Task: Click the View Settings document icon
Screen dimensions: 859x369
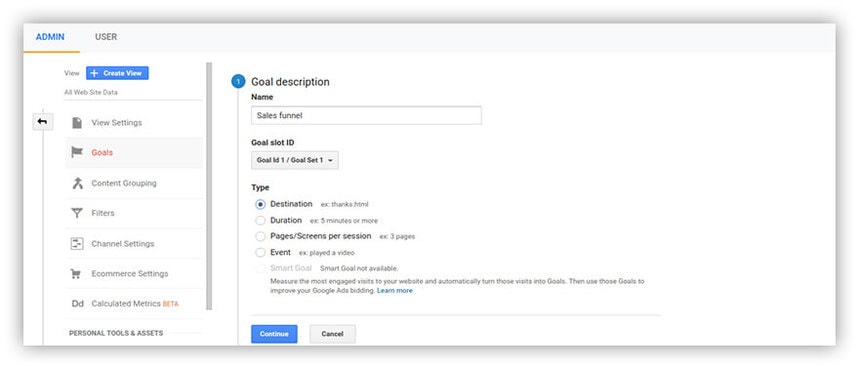Action: (77, 123)
